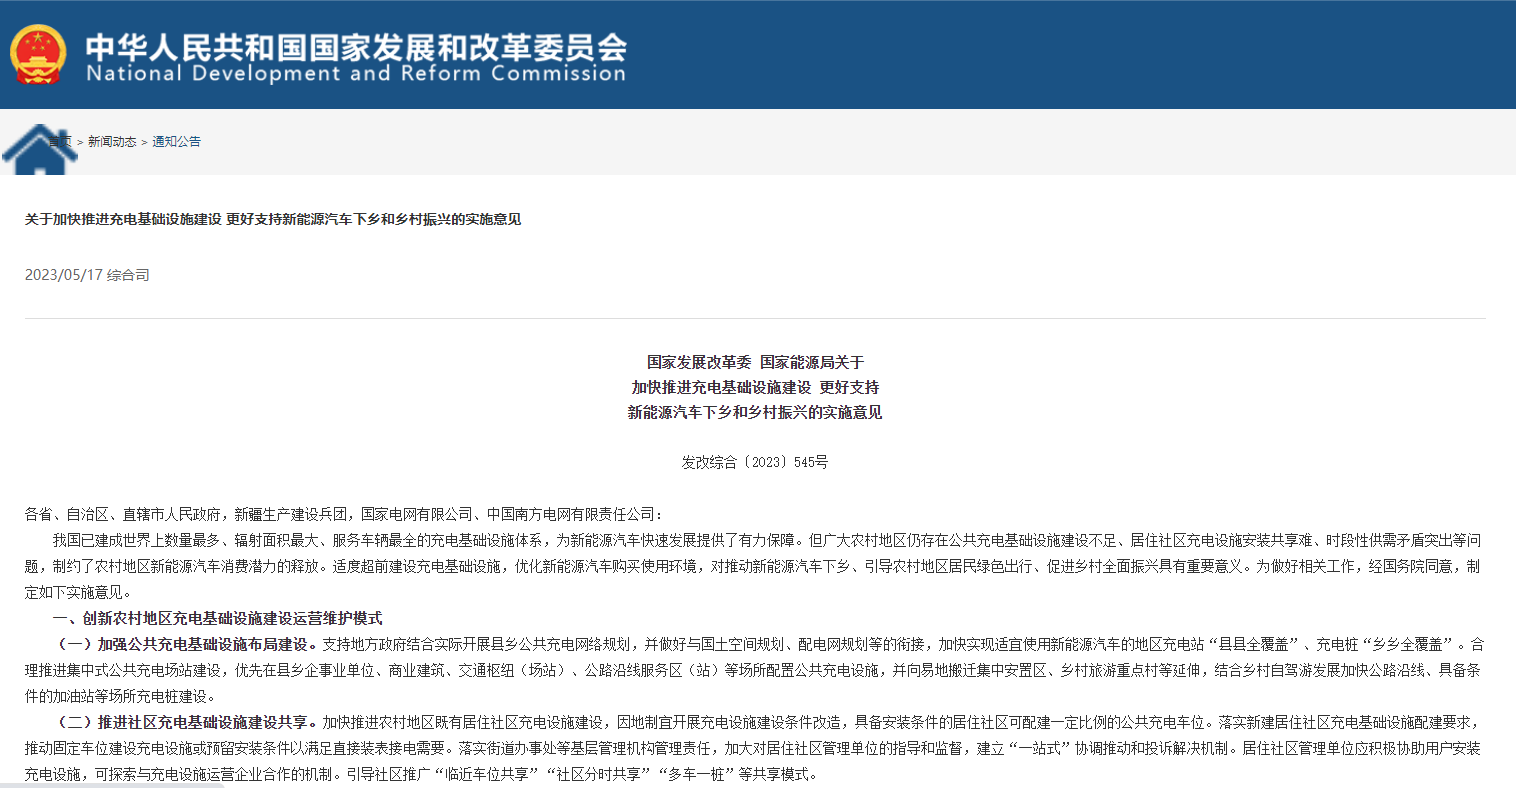
Task: Click the blue home icon in breadcrumb
Action: click(x=40, y=150)
